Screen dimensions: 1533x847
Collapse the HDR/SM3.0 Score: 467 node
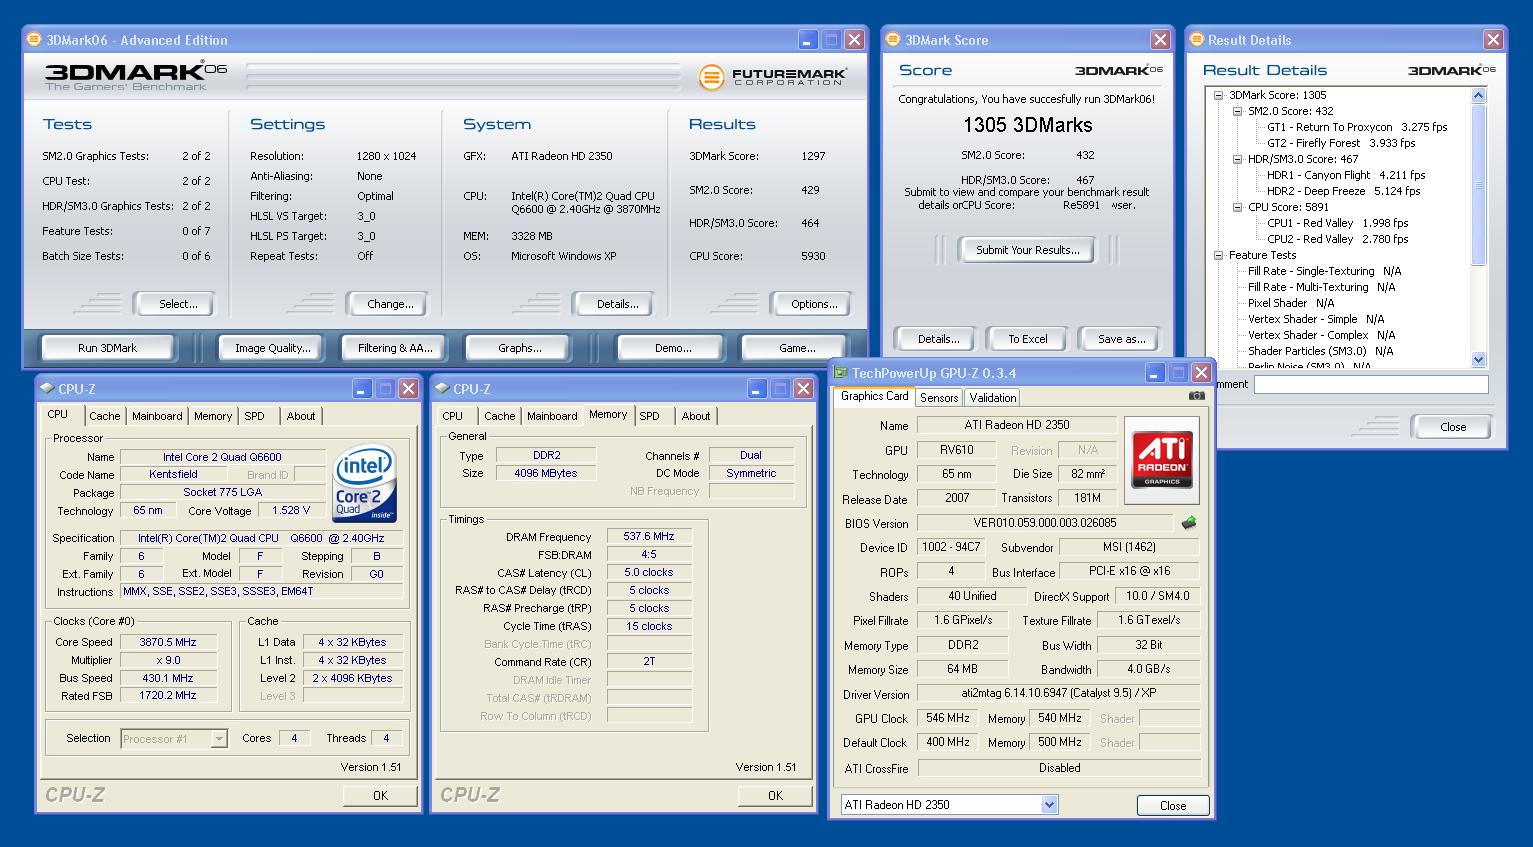coord(1237,159)
